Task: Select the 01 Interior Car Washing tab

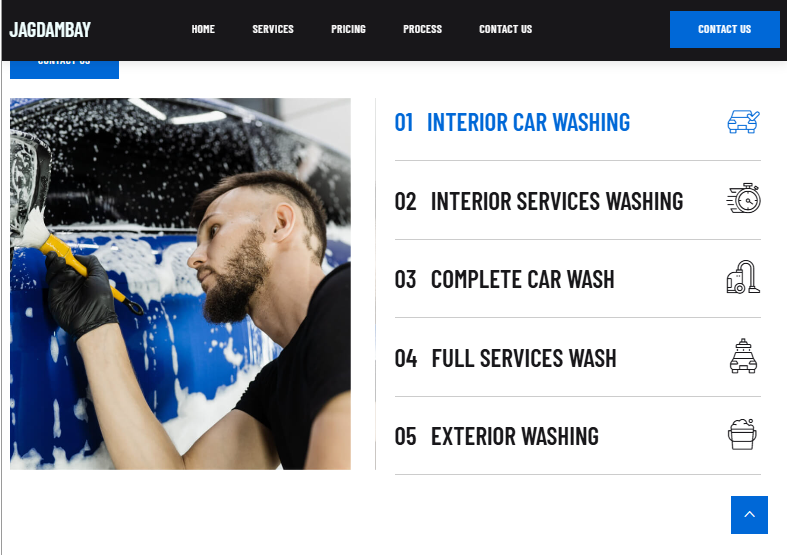Action: [x=578, y=122]
